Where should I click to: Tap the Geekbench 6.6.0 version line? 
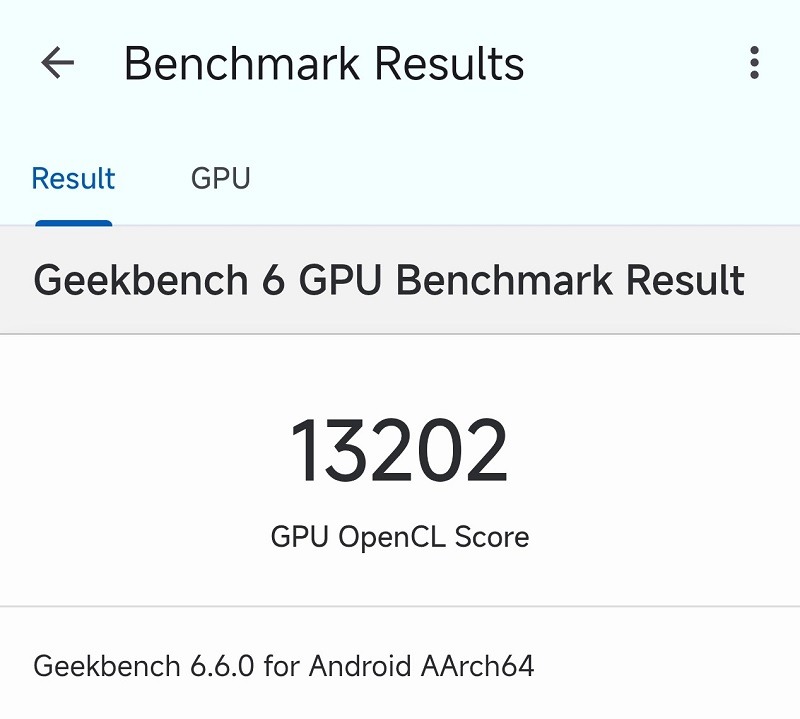(x=284, y=665)
